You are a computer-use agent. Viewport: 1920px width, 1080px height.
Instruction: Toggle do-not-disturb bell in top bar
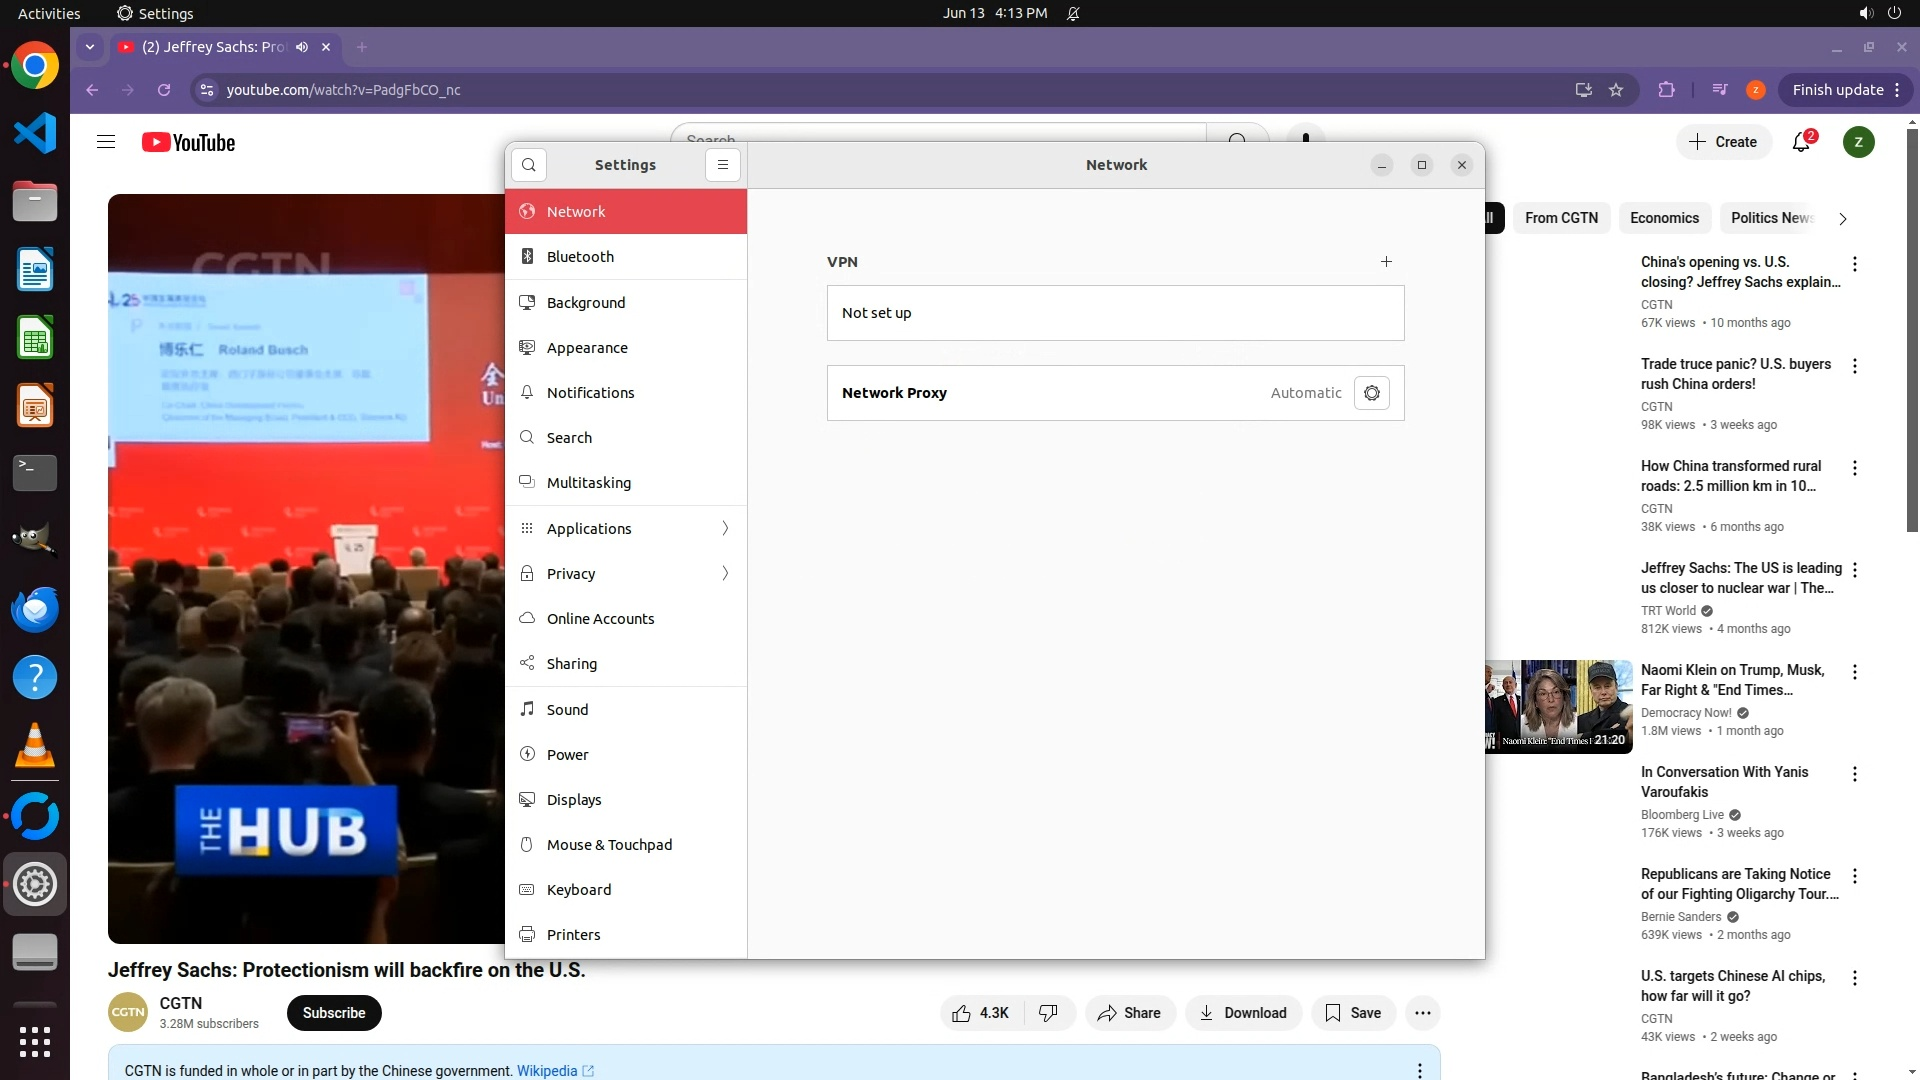pos(1073,14)
